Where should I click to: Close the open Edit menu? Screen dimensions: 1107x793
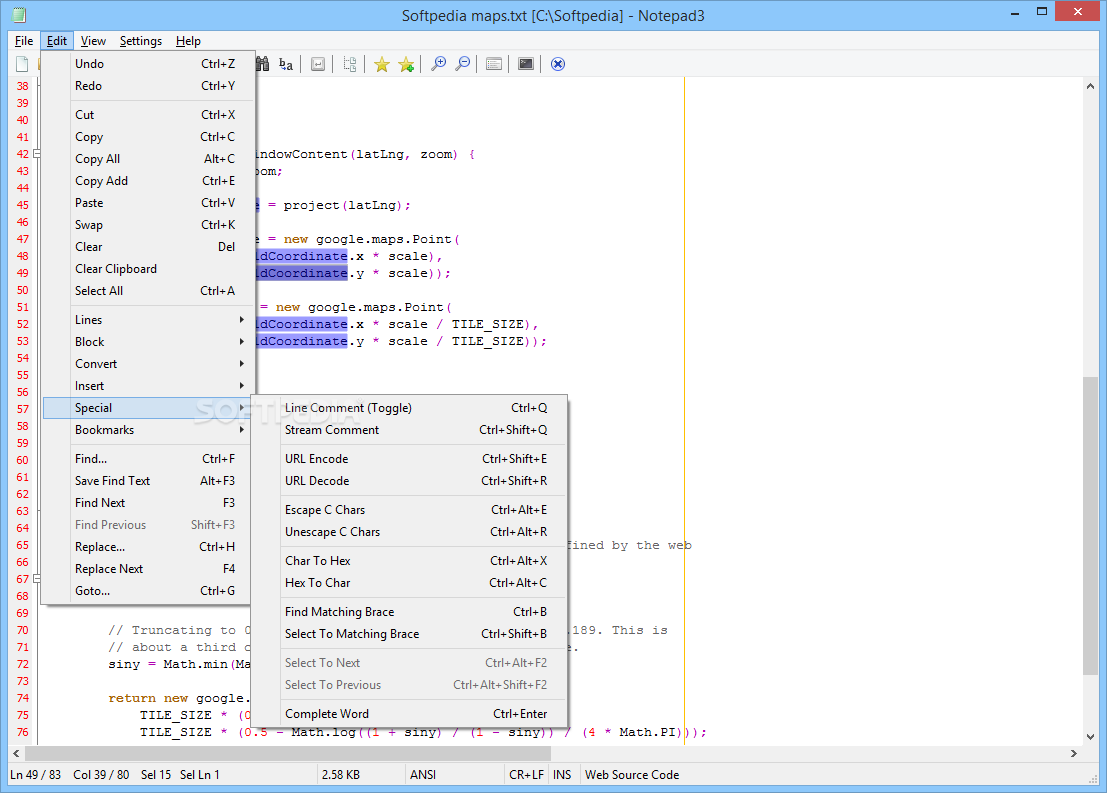pyautogui.click(x=56, y=41)
